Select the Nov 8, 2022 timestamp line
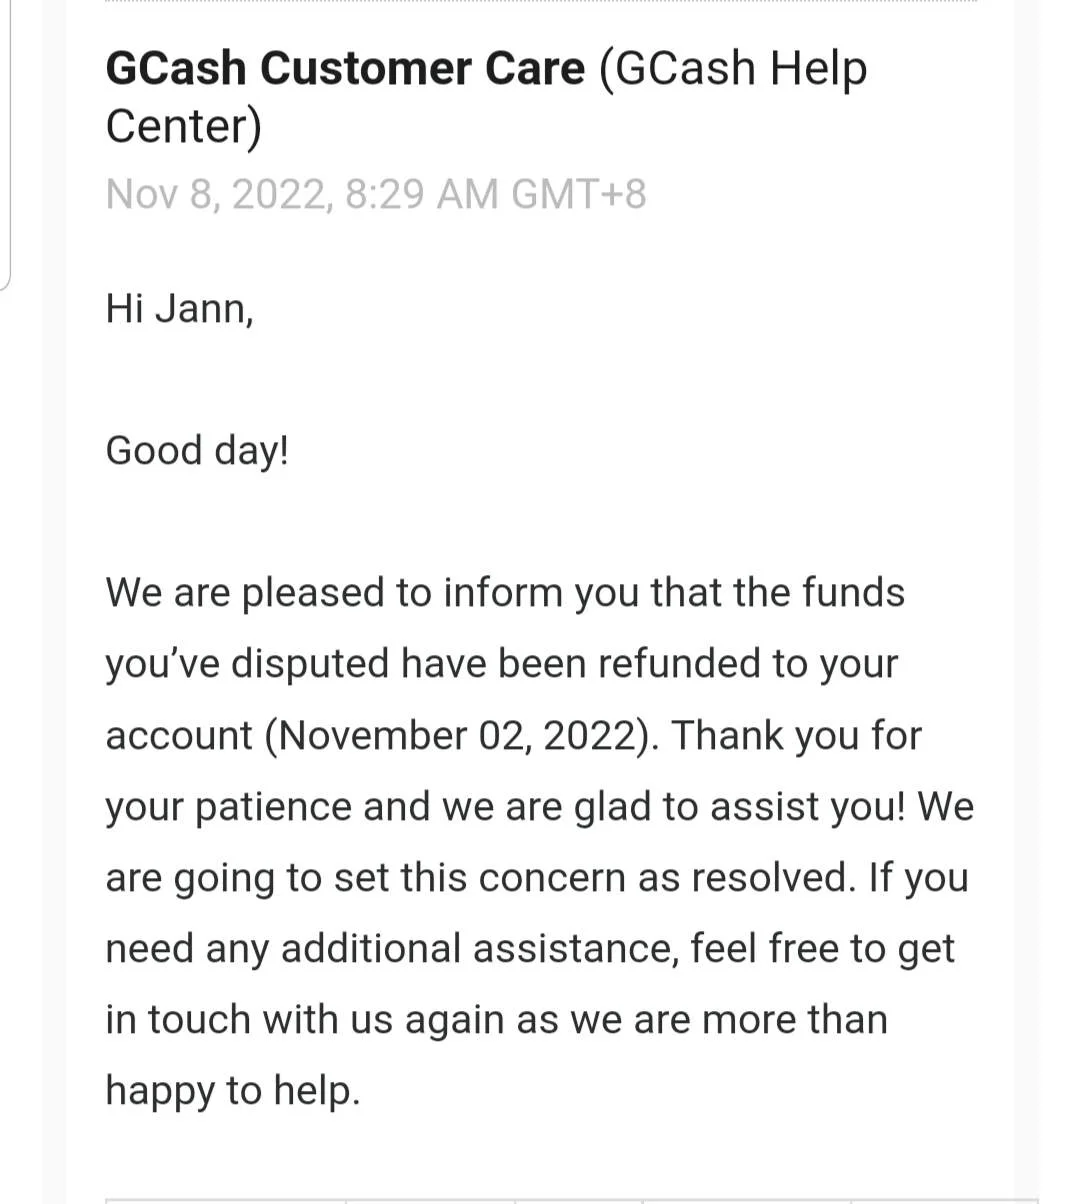The image size is (1080, 1204). (376, 194)
